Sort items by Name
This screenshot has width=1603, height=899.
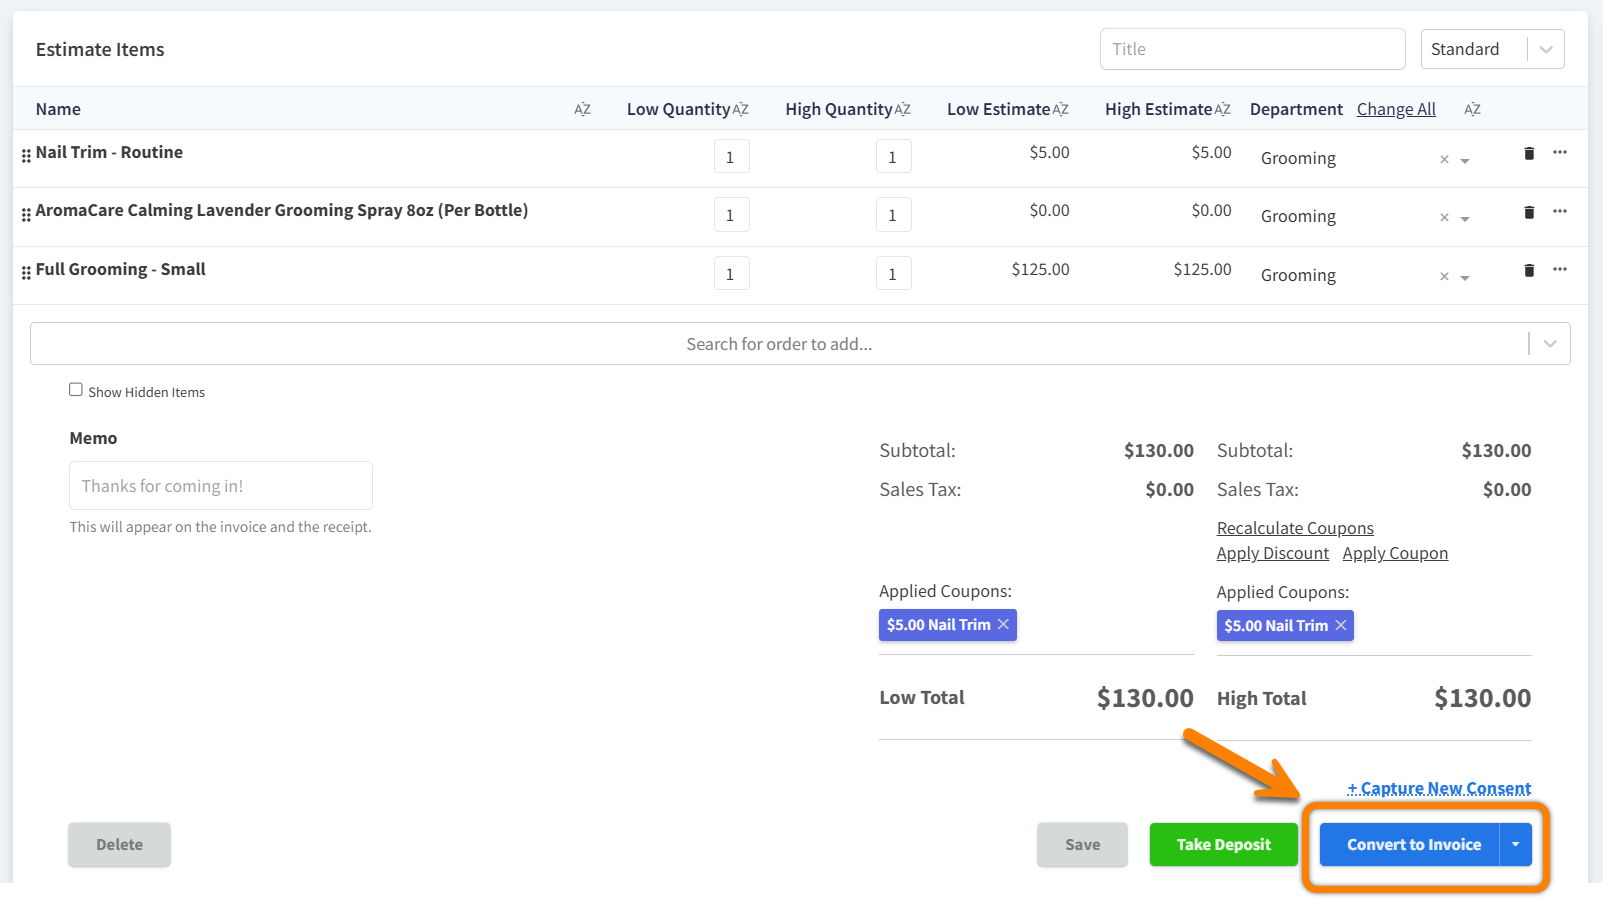[582, 109]
